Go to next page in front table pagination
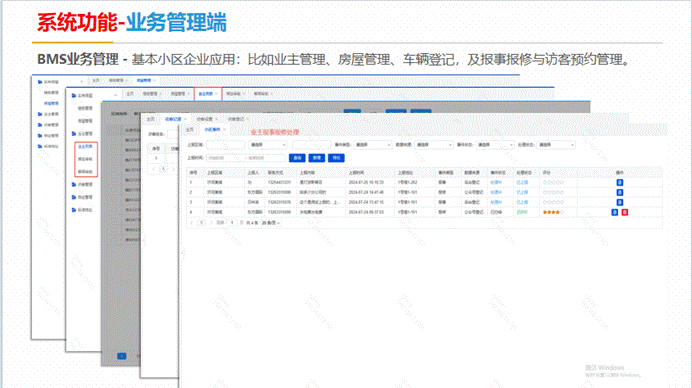692x388 pixels. [211, 223]
